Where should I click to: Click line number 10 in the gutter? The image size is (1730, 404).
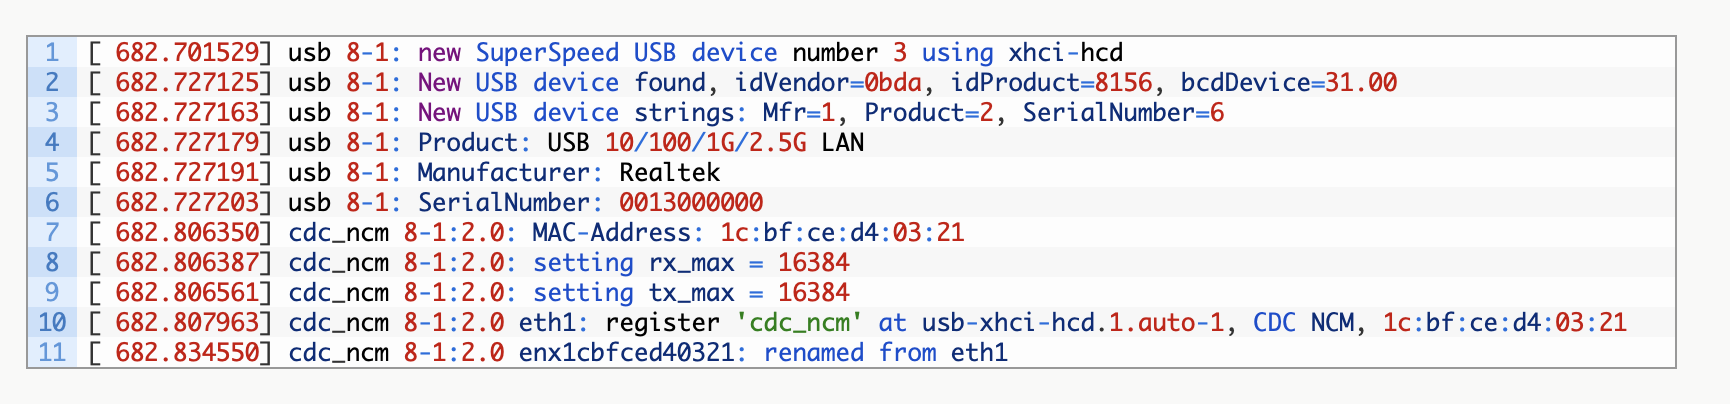pos(52,322)
